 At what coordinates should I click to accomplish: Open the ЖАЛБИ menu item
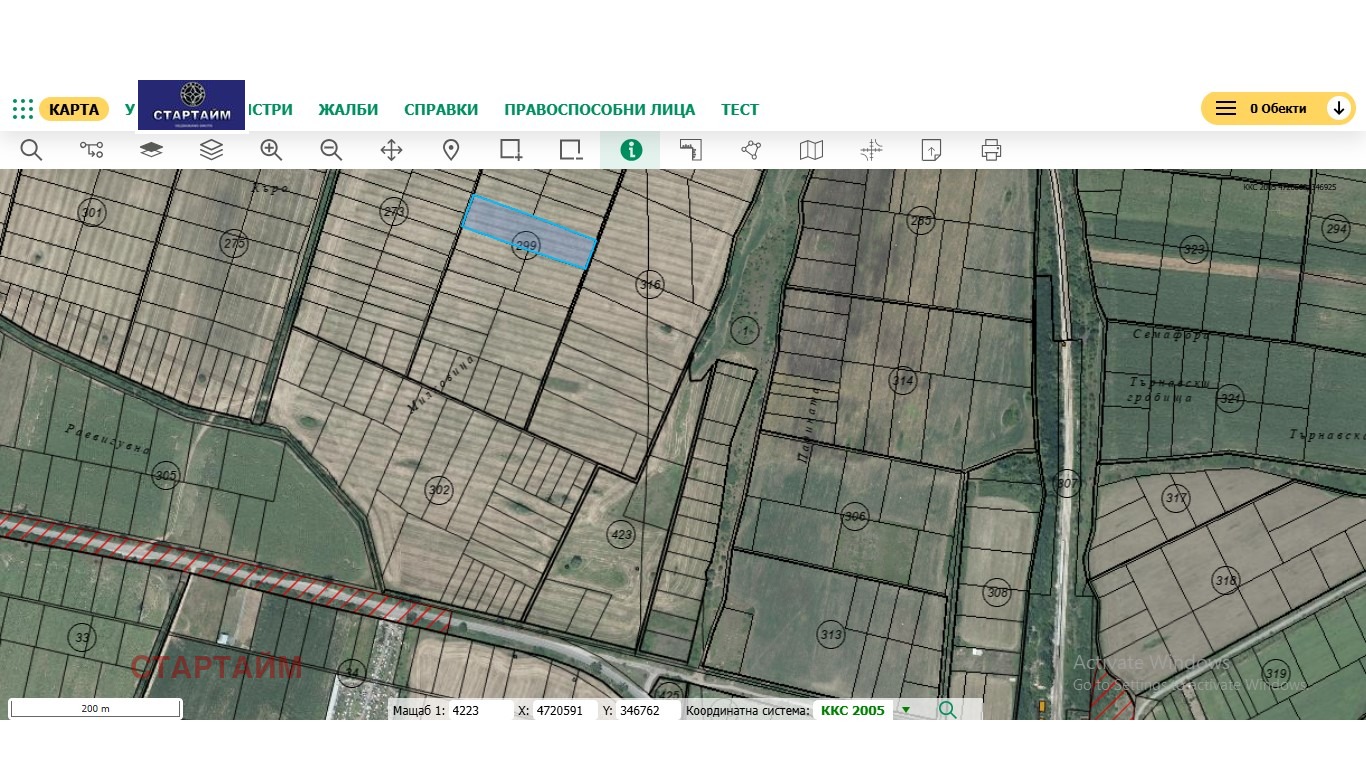click(348, 109)
